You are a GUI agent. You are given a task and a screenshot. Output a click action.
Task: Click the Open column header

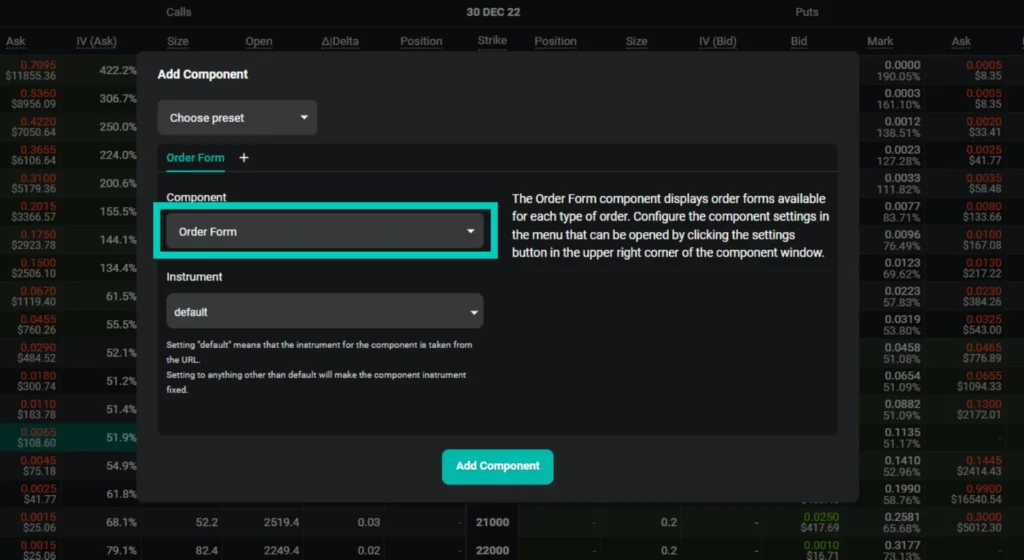259,42
